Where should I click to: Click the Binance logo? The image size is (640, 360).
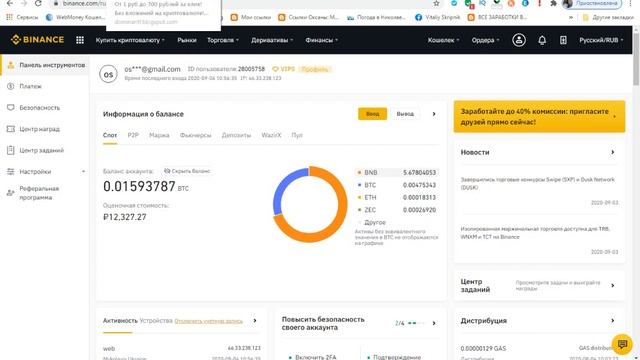click(38, 40)
